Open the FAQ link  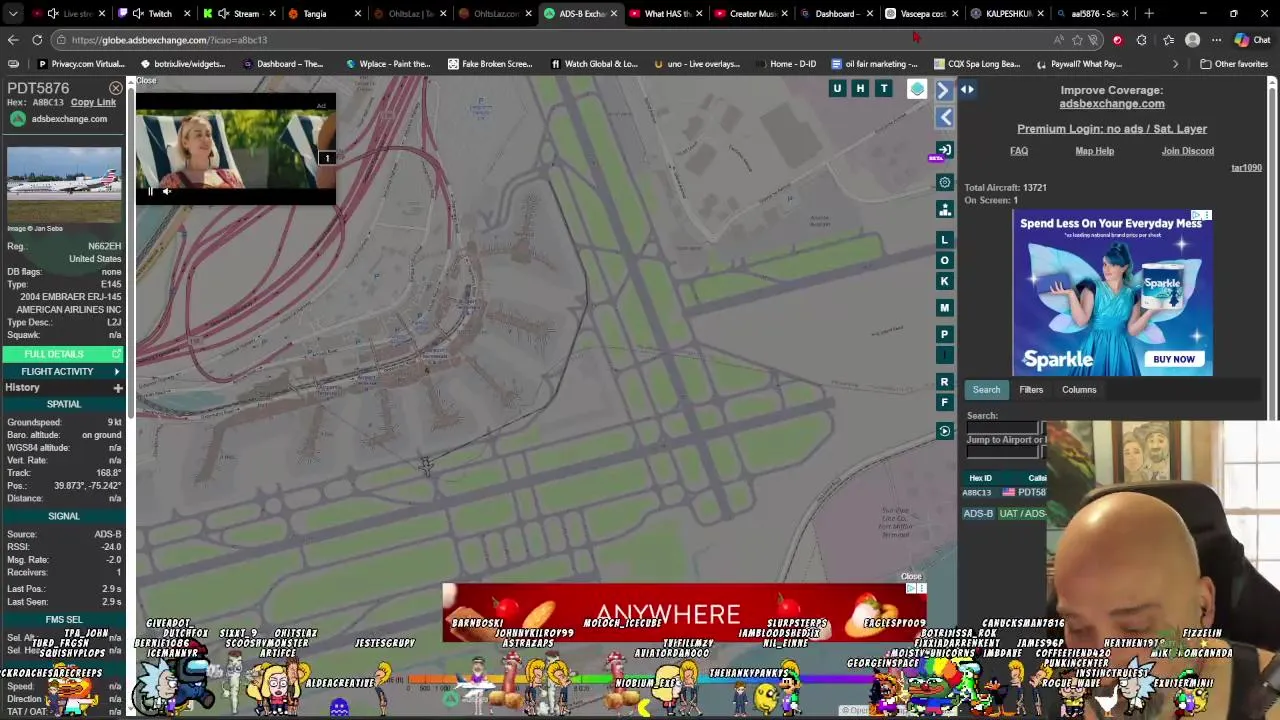coord(1019,151)
